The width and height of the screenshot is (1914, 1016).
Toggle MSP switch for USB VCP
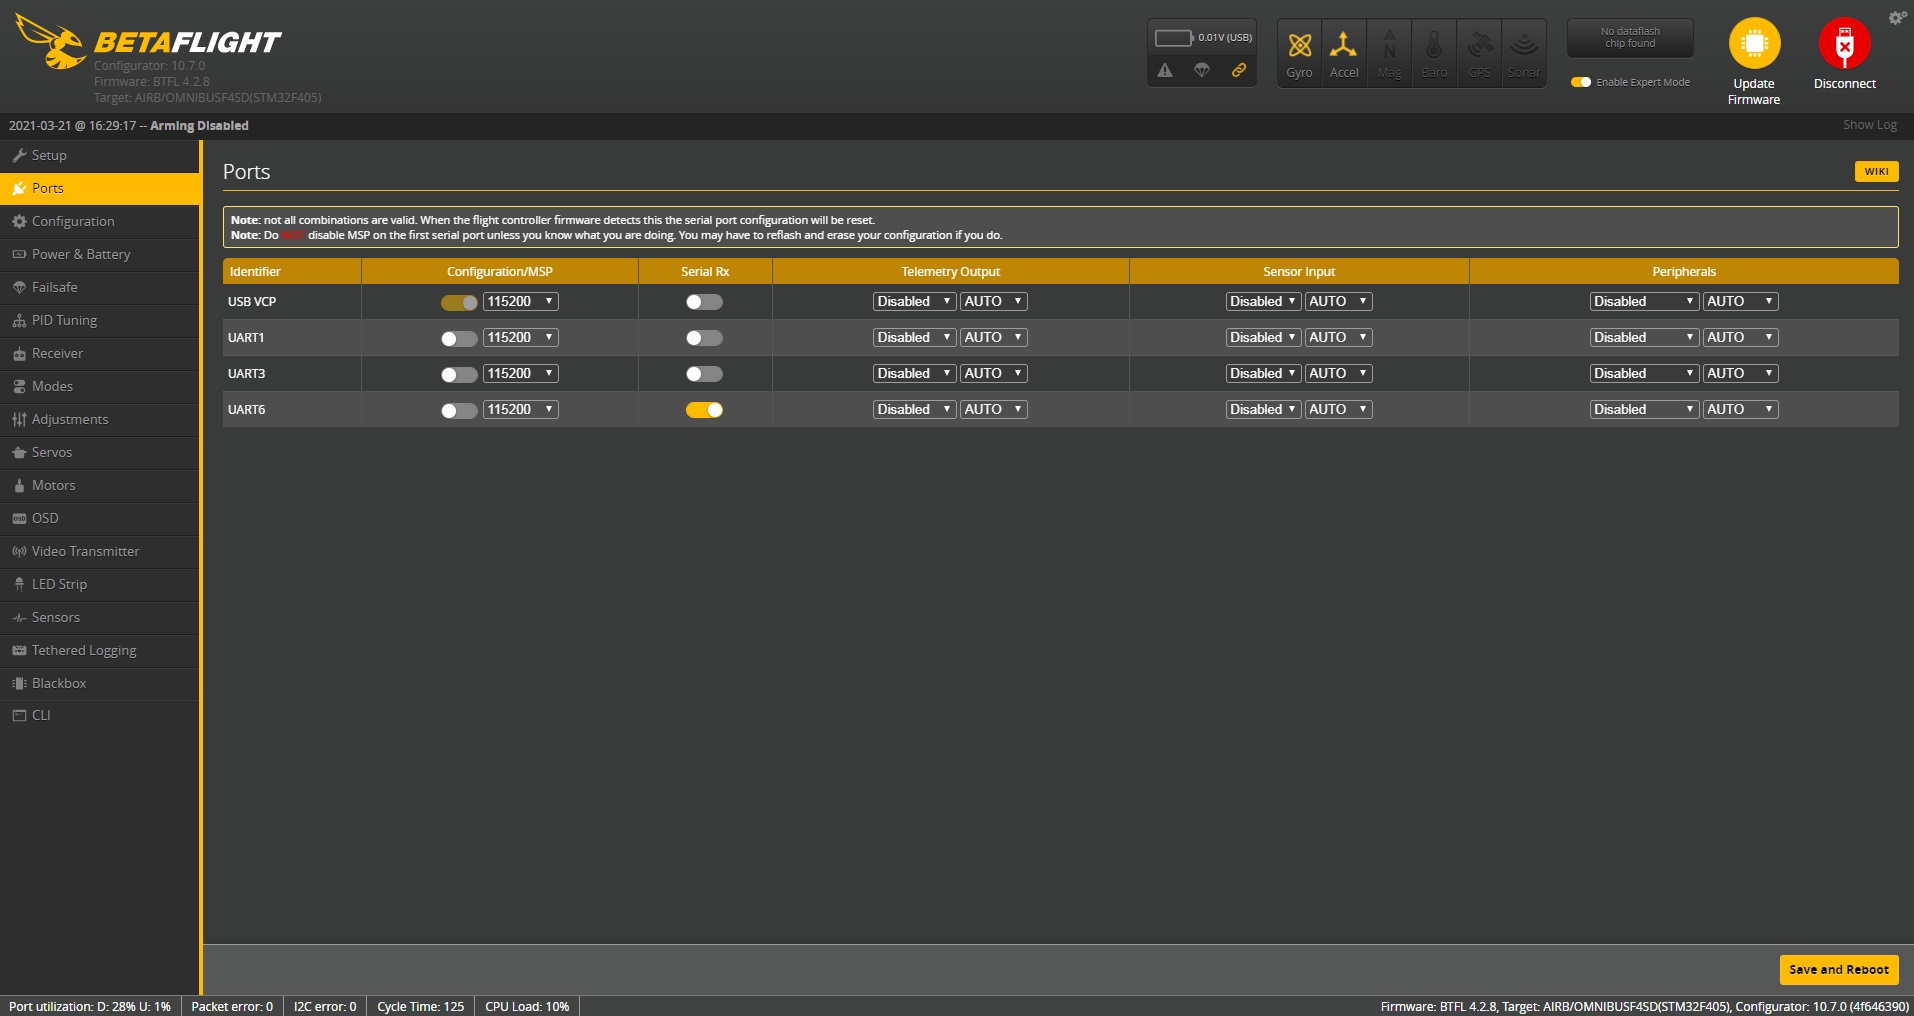pyautogui.click(x=459, y=302)
